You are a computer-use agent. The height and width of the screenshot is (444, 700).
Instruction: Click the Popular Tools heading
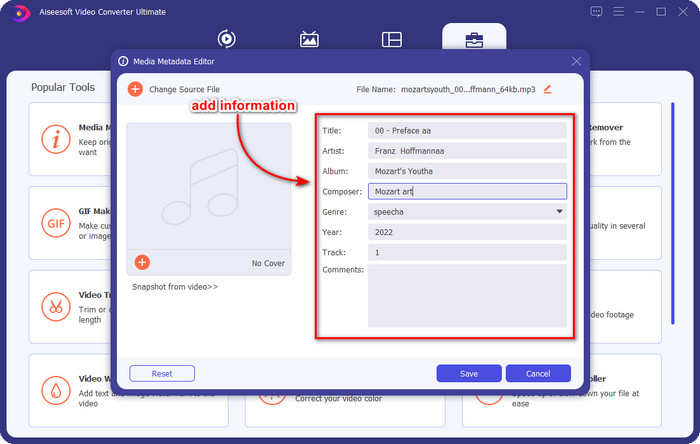[63, 87]
